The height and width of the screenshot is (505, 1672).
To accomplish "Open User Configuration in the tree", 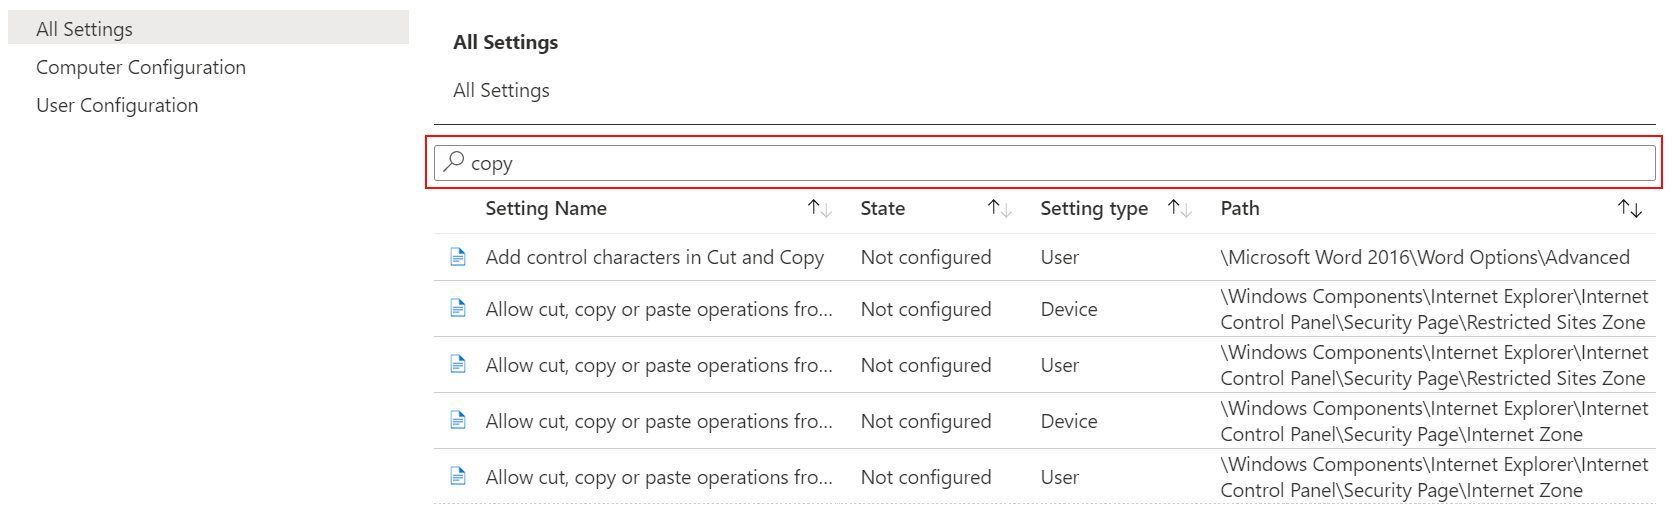I will pos(117,105).
